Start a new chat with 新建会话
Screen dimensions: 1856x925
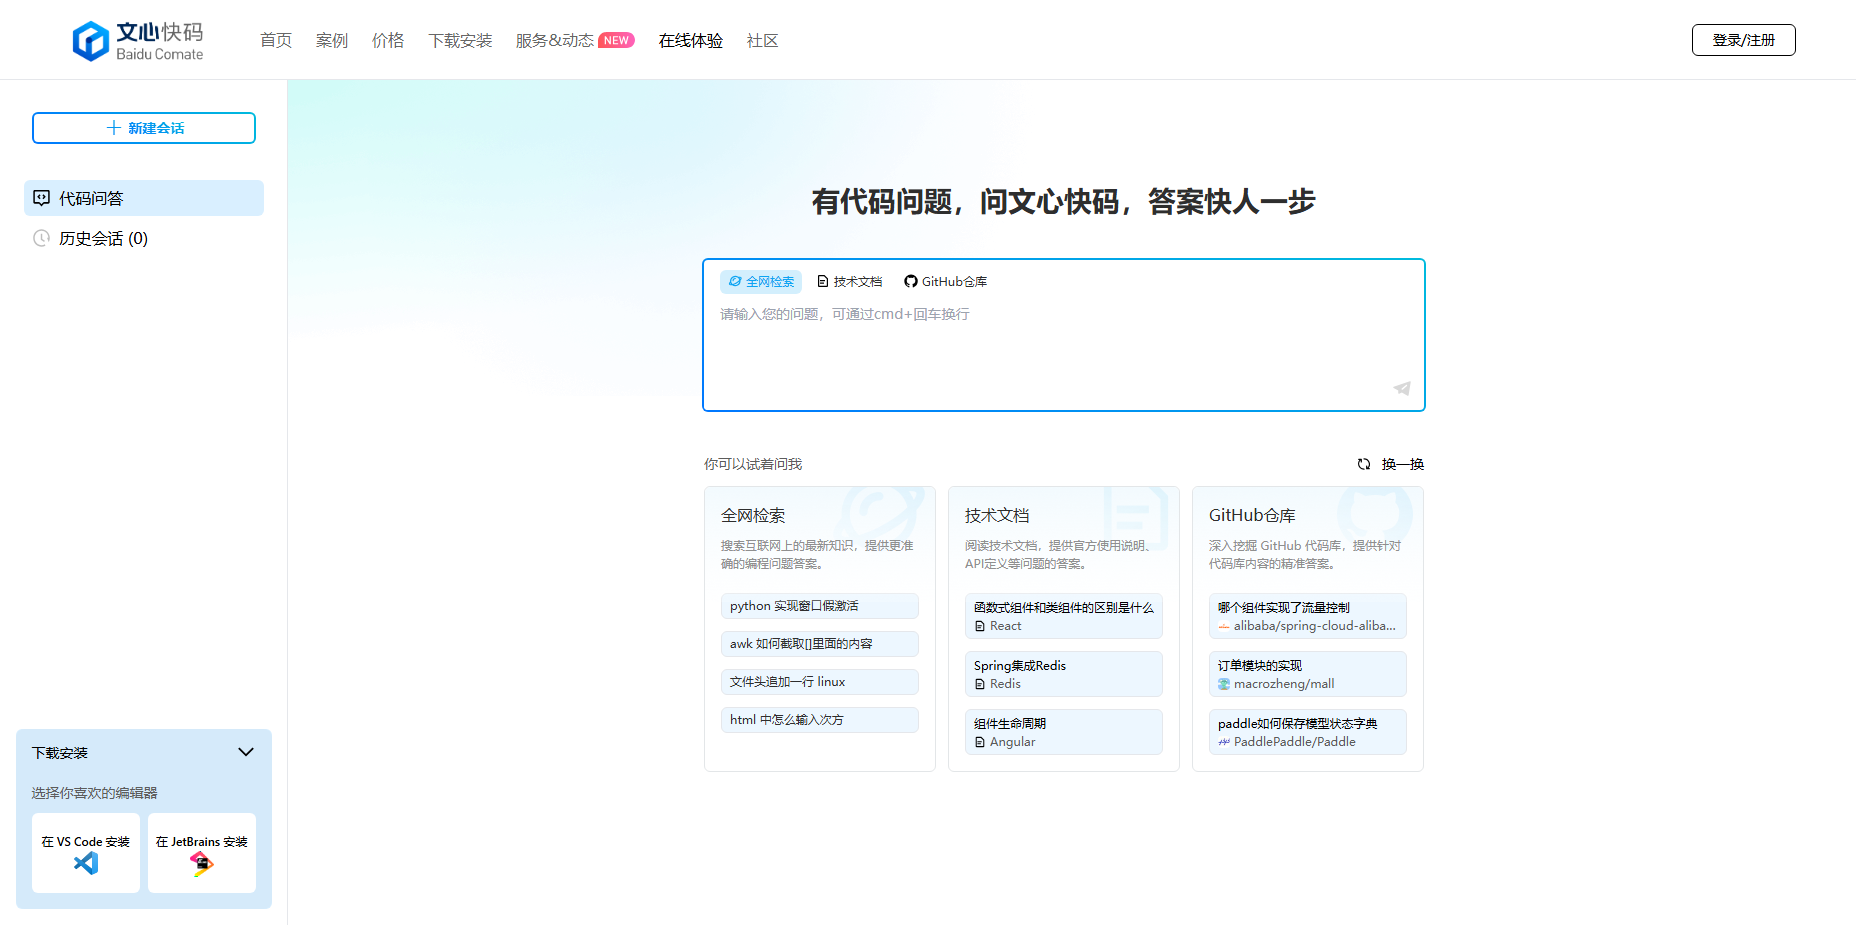pyautogui.click(x=144, y=128)
